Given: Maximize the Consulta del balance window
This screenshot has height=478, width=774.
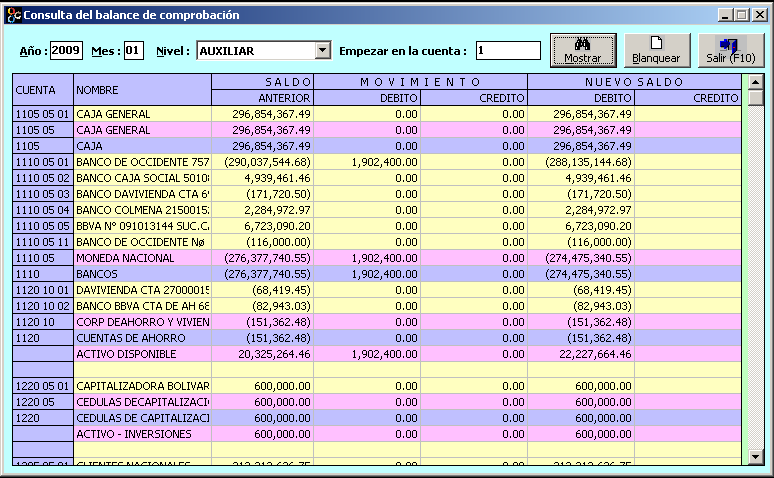Looking at the screenshot, I should (741, 15).
